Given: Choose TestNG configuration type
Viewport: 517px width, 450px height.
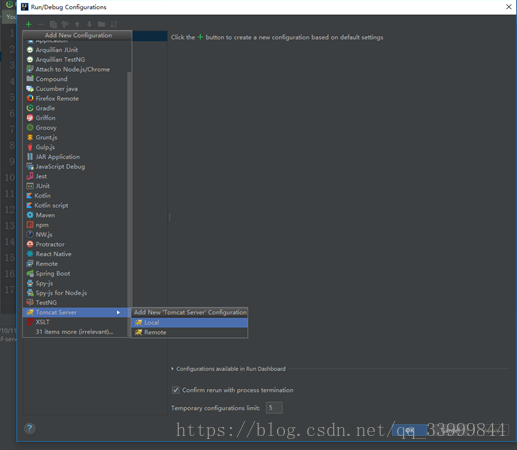Looking at the screenshot, I should [75, 303].
